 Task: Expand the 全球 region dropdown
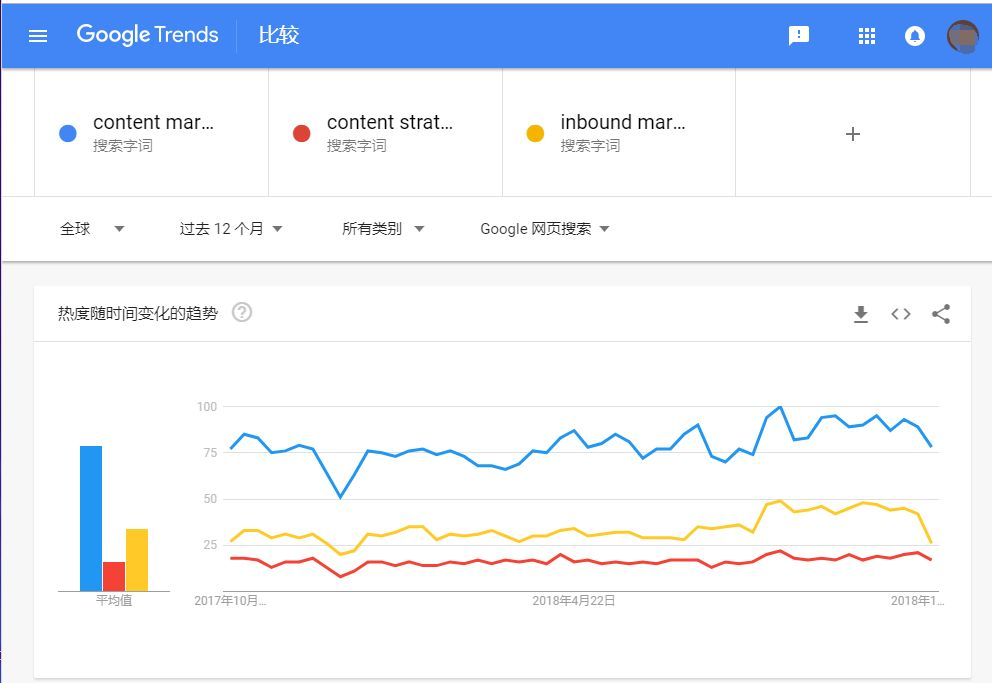[92, 229]
